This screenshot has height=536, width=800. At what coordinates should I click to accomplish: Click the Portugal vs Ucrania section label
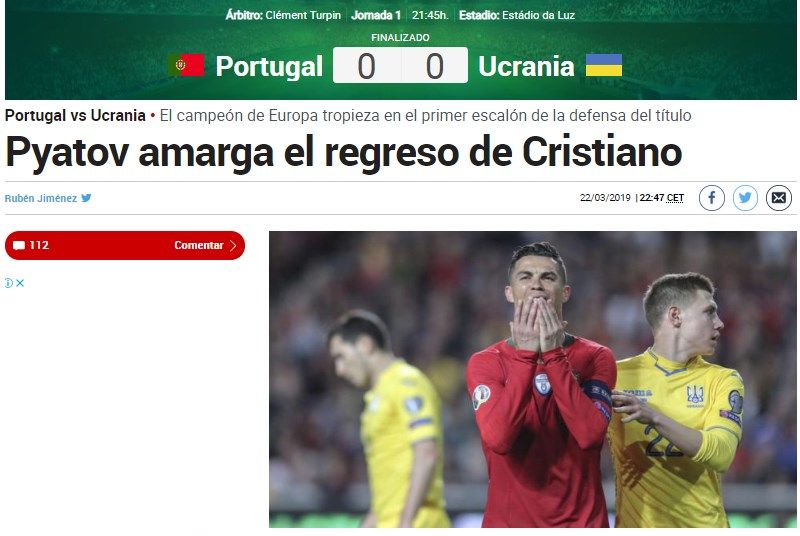(x=75, y=116)
